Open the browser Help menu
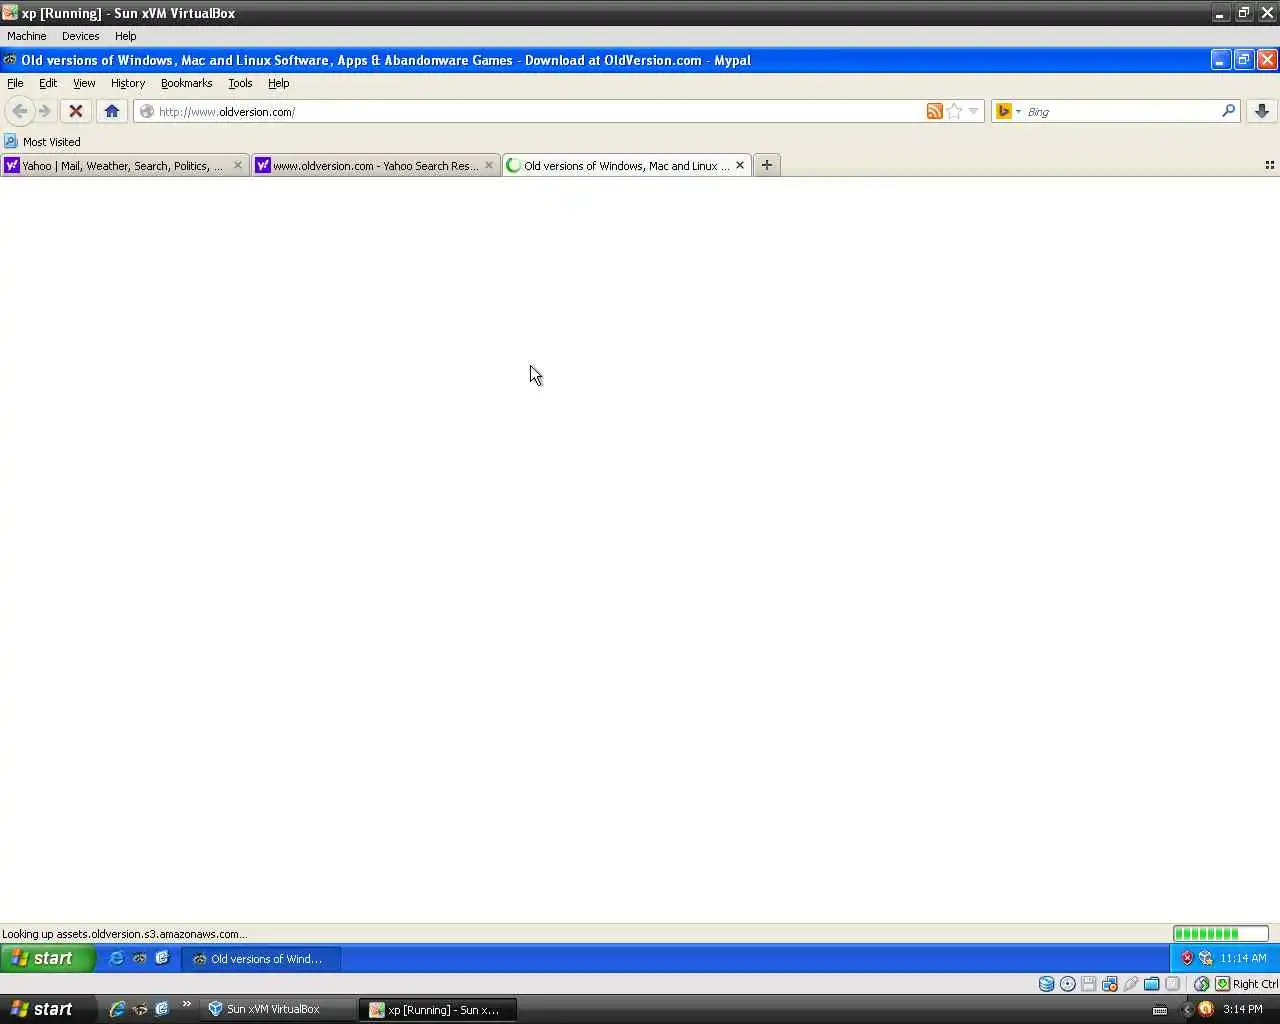The height and width of the screenshot is (1024, 1280). pyautogui.click(x=278, y=83)
